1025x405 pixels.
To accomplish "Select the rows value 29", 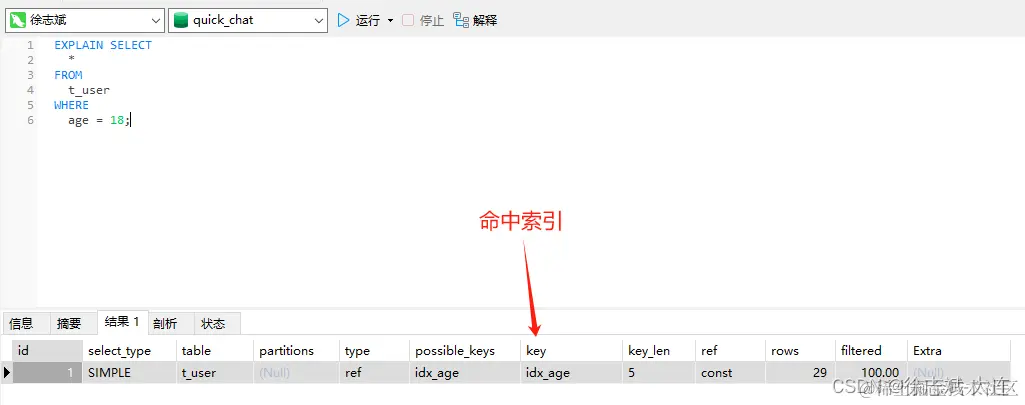I will pos(800,373).
